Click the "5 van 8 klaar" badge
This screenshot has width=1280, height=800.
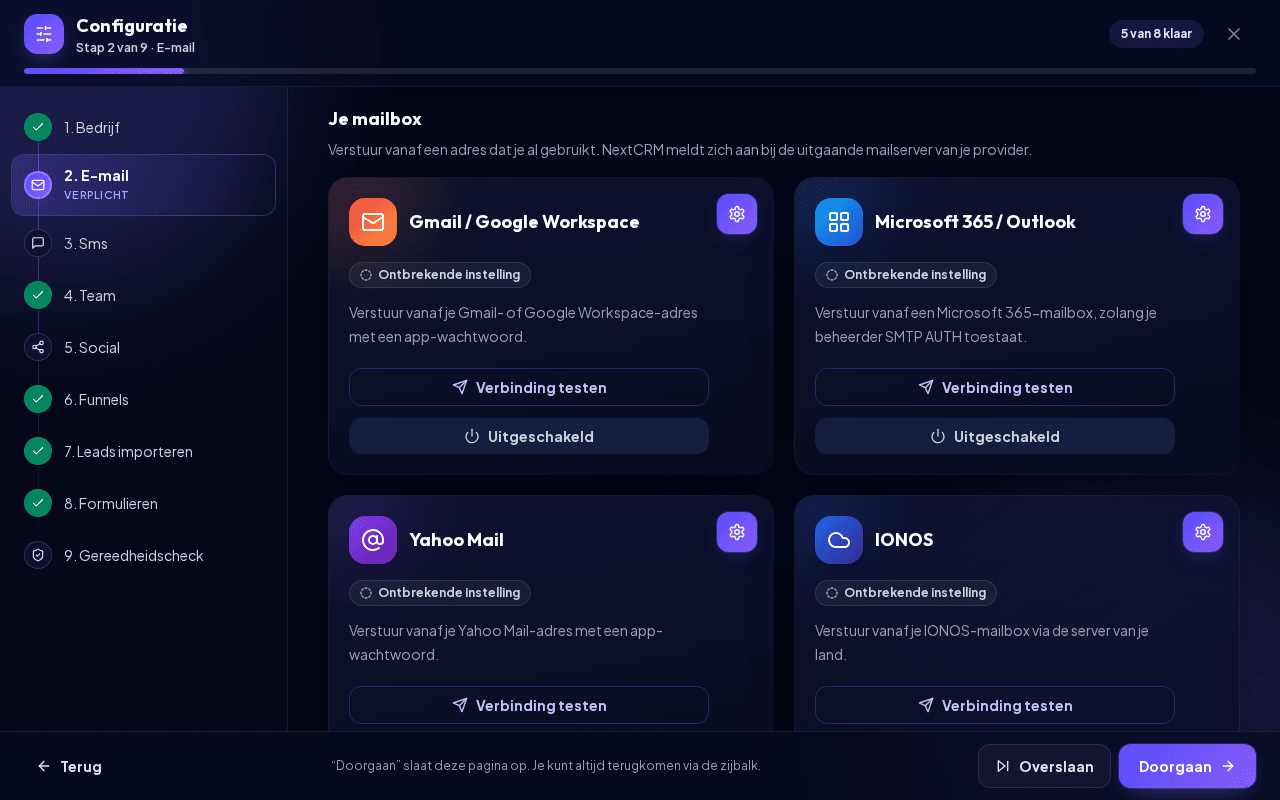coord(1156,34)
